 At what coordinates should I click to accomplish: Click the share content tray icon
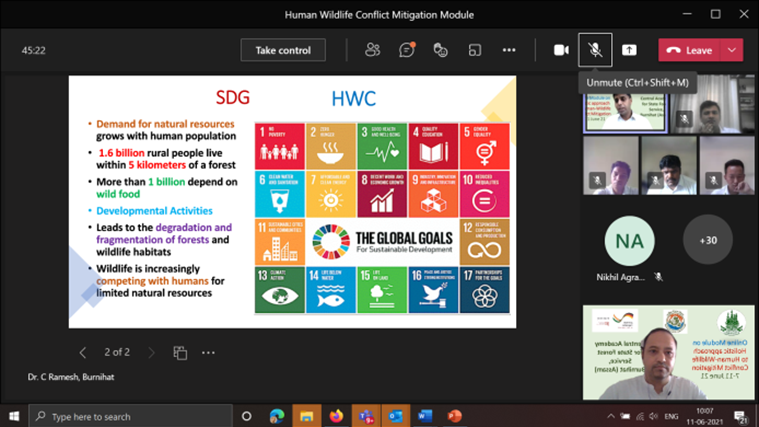click(x=629, y=50)
